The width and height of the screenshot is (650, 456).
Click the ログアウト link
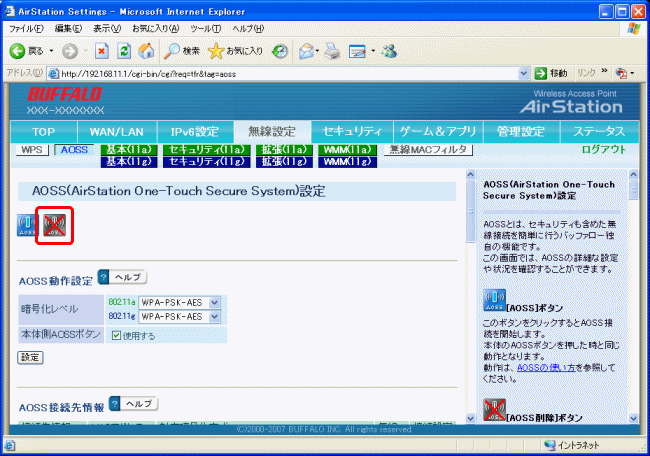point(604,150)
